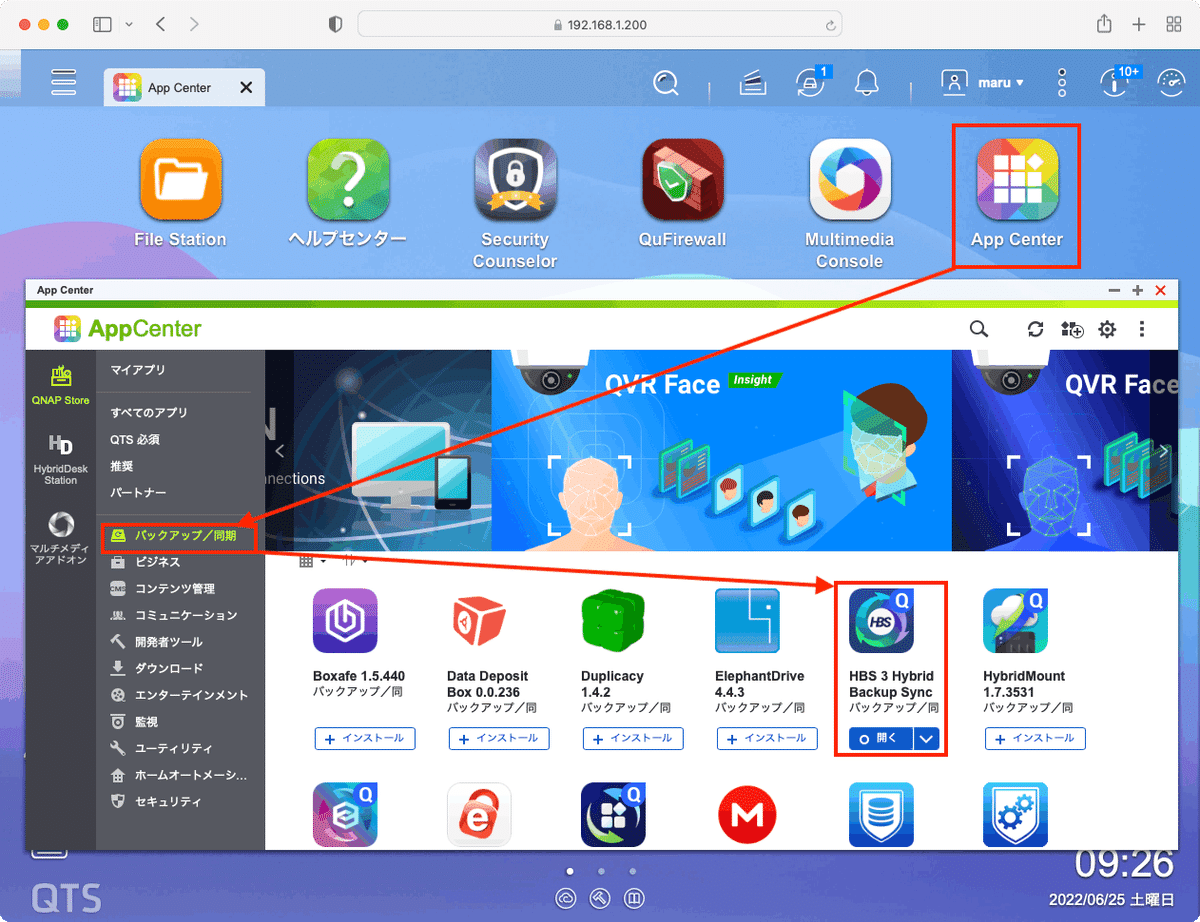Install ElephantDrive 4.4.3
The width and height of the screenshot is (1200, 922).
(x=767, y=739)
